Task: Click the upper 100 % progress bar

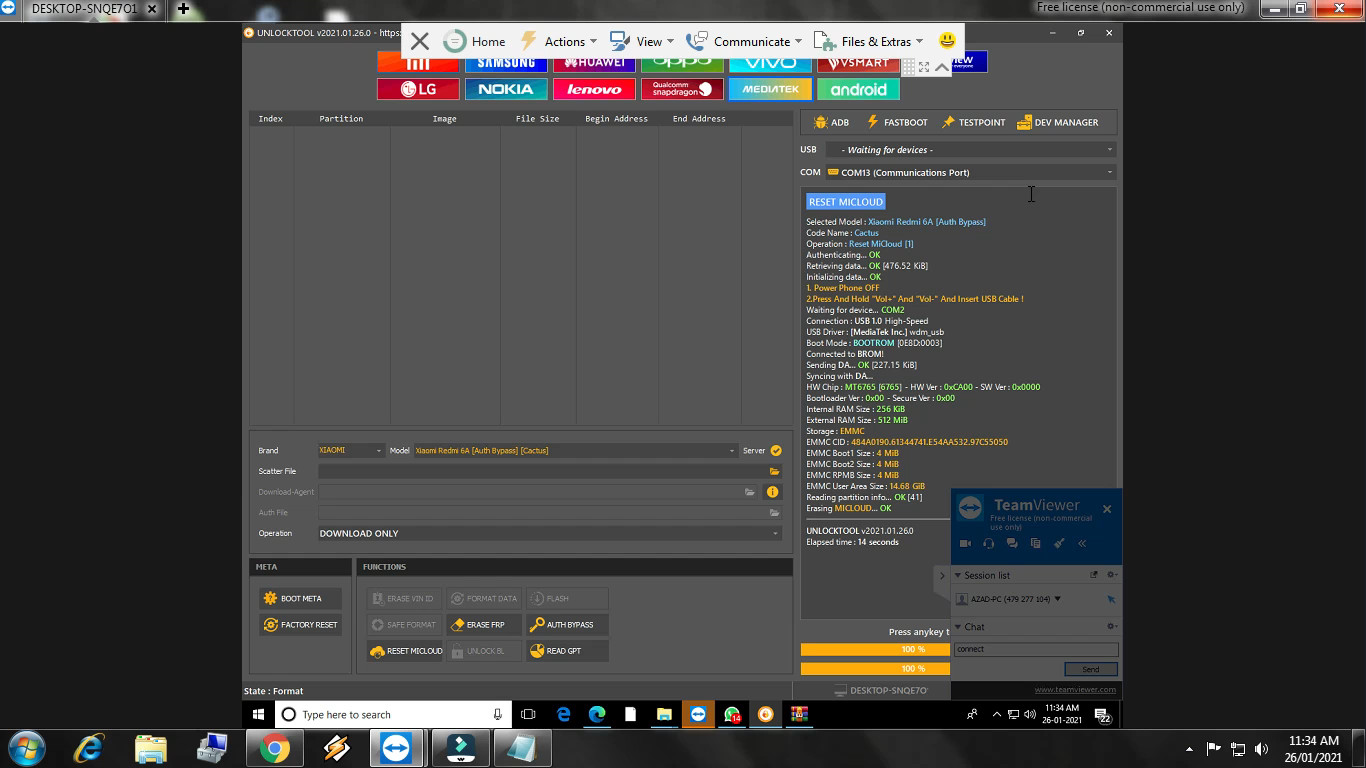Action: coord(875,649)
